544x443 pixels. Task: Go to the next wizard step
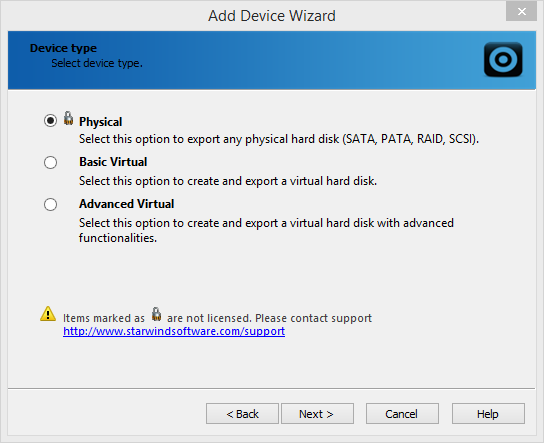pos(317,414)
